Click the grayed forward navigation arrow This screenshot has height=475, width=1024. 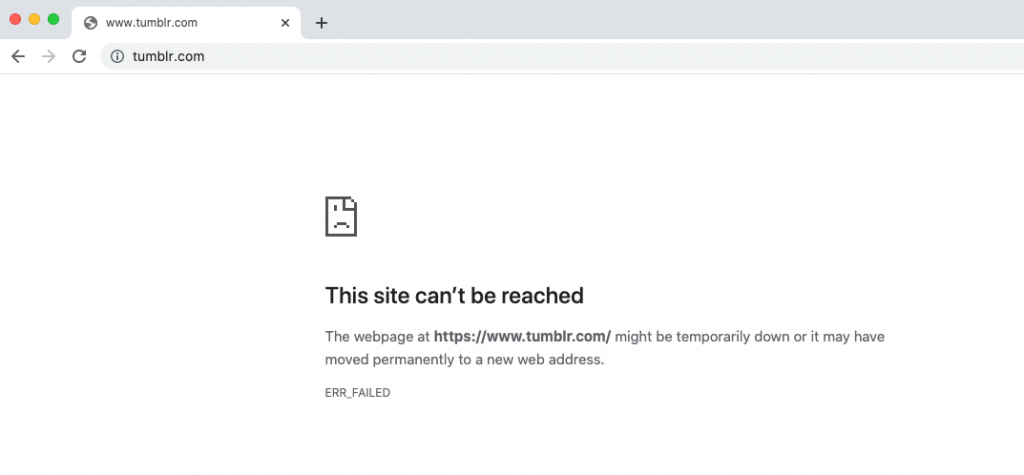click(48, 56)
